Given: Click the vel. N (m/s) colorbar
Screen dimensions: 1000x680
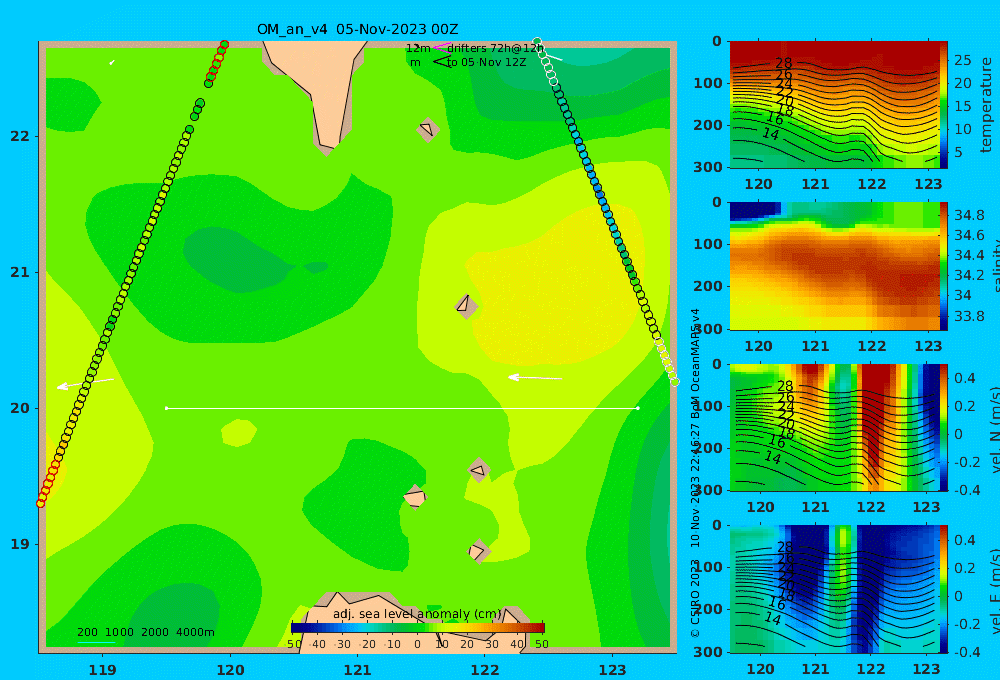Looking at the screenshot, I should (944, 427).
